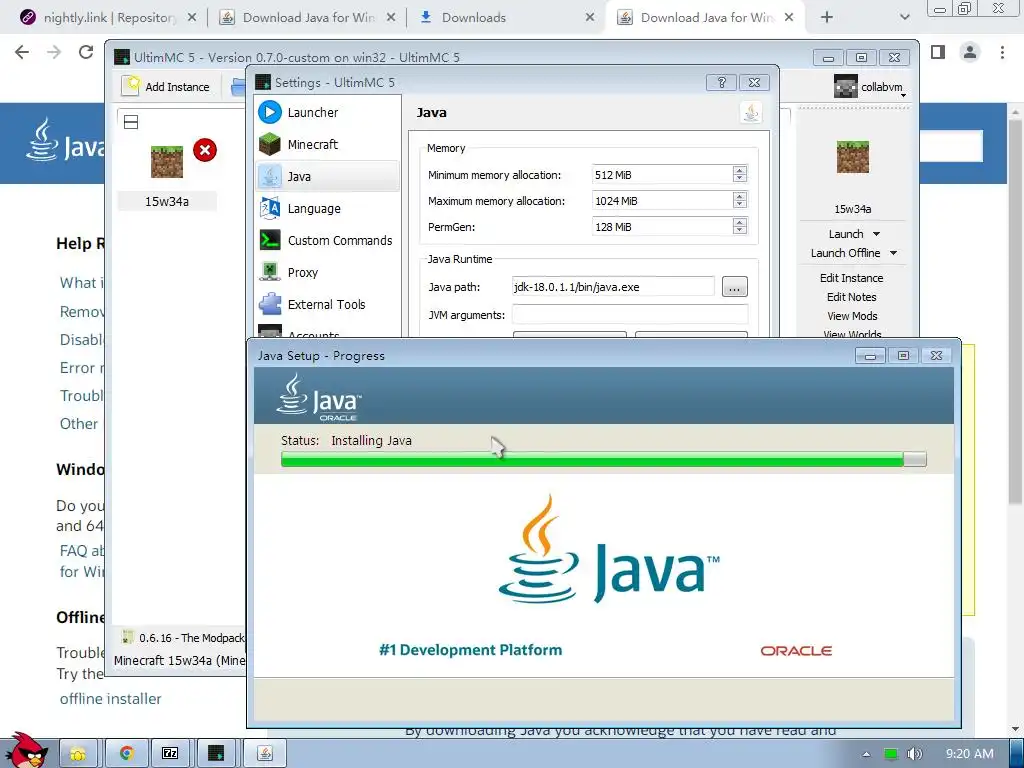
Task: Click the help button in Settings title bar
Action: pyautogui.click(x=721, y=82)
